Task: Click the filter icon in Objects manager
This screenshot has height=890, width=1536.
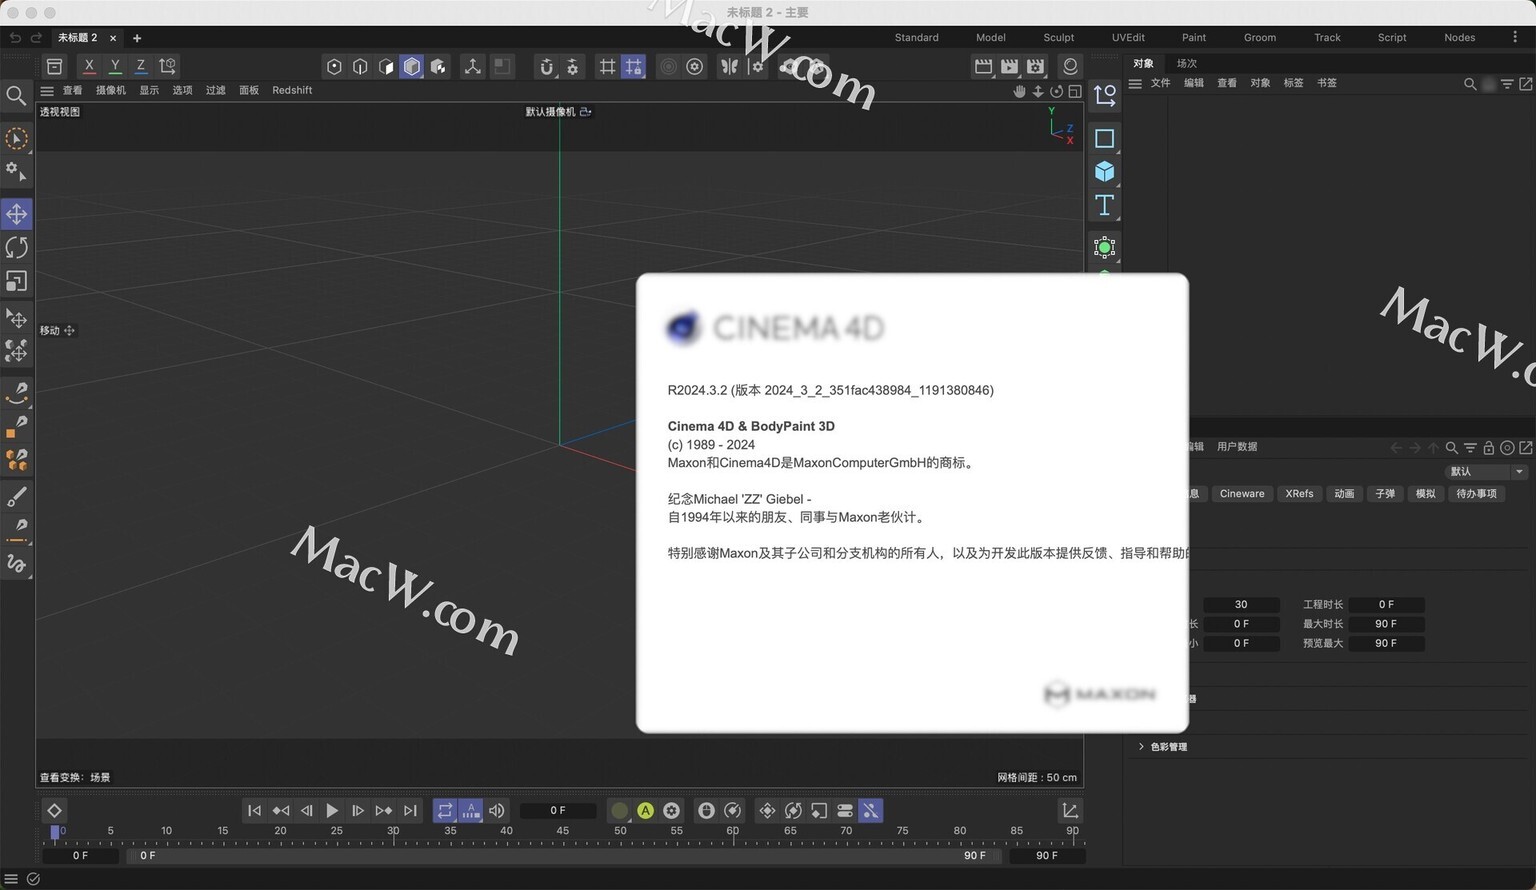Action: coord(1507,84)
